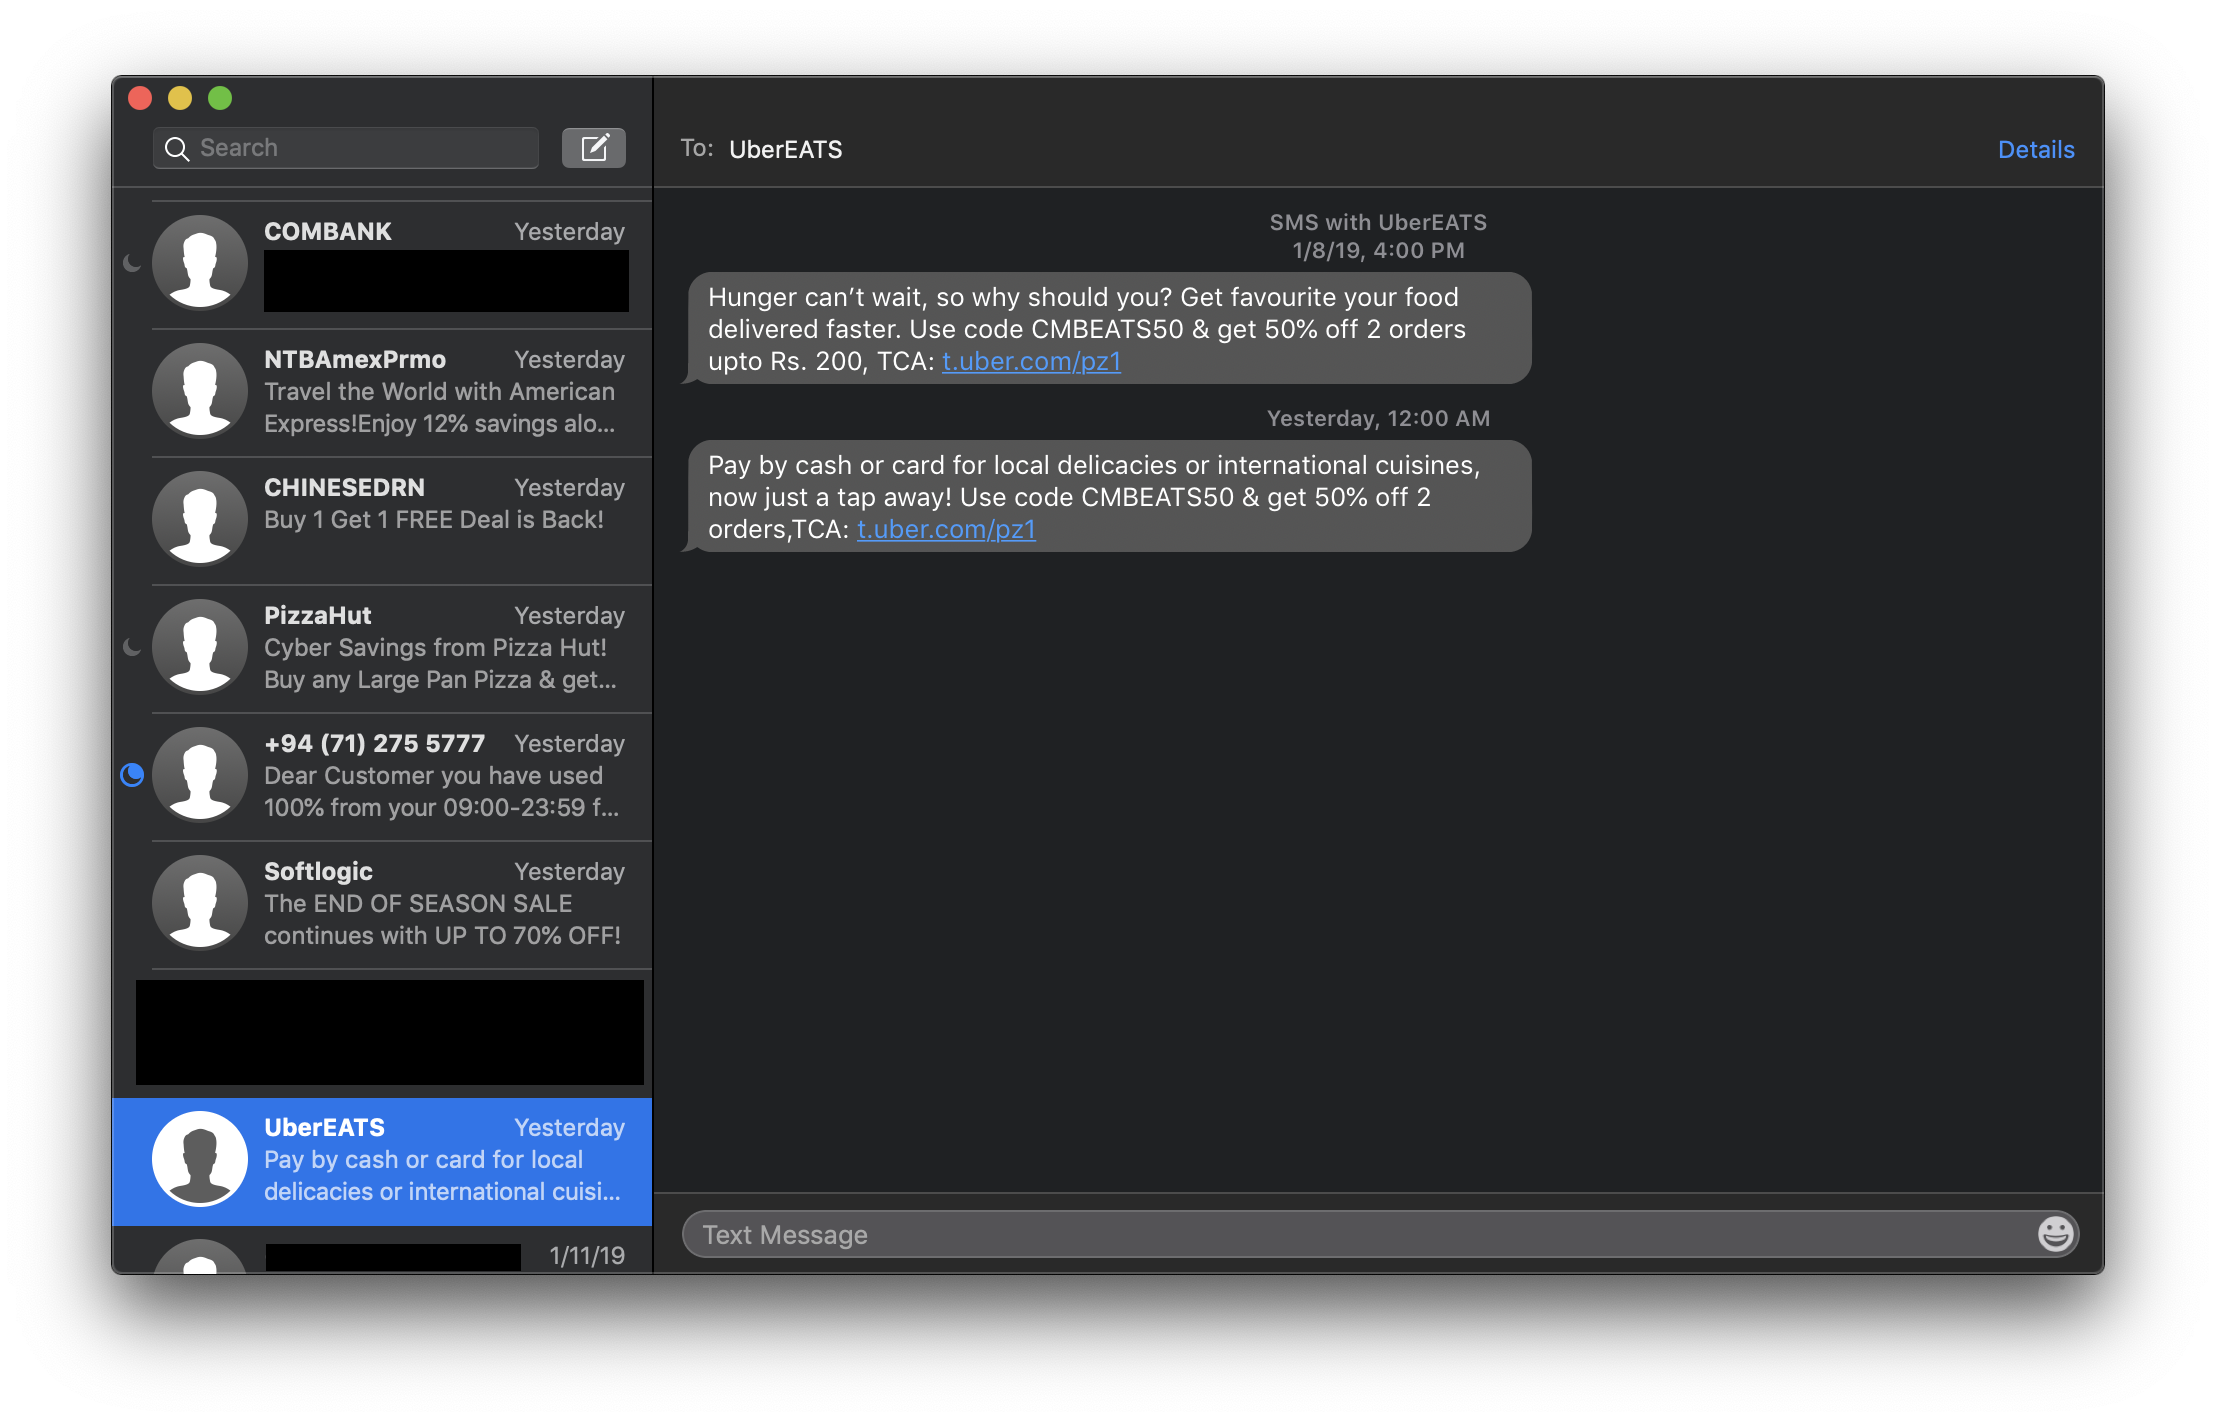The image size is (2216, 1422).
Task: Open the +94 (71) 275 5777 conversation
Action: click(440, 776)
